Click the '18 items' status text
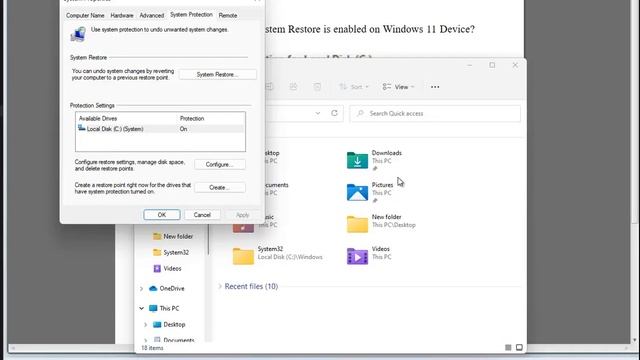The image size is (640, 360). [152, 348]
